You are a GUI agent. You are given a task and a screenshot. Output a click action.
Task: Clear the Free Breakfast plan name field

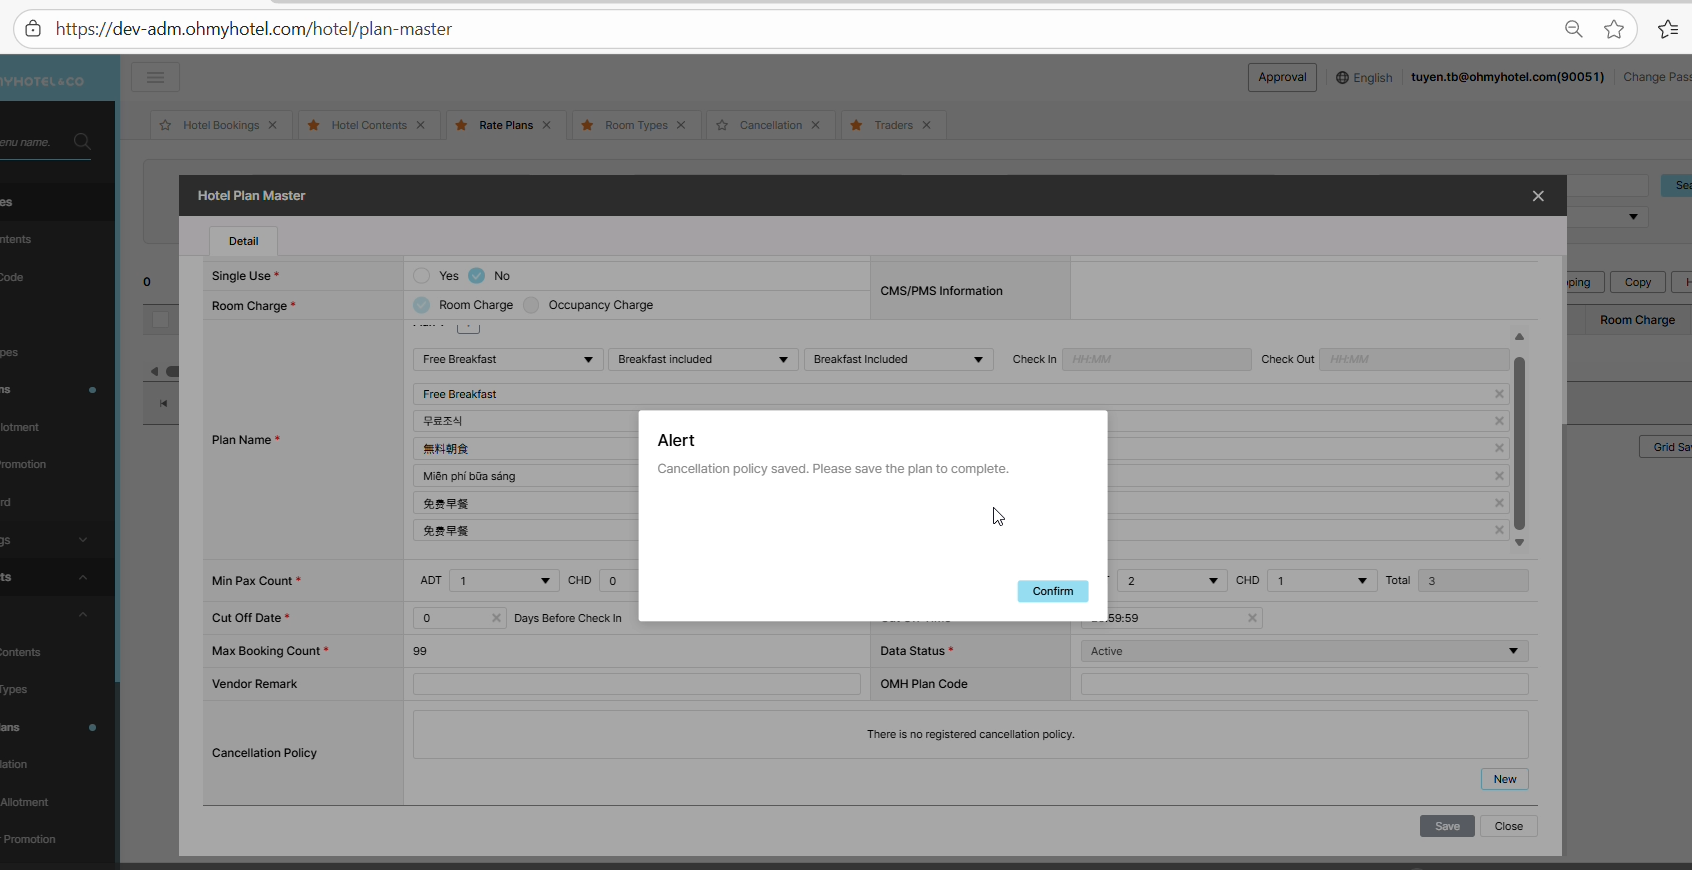coord(1498,394)
